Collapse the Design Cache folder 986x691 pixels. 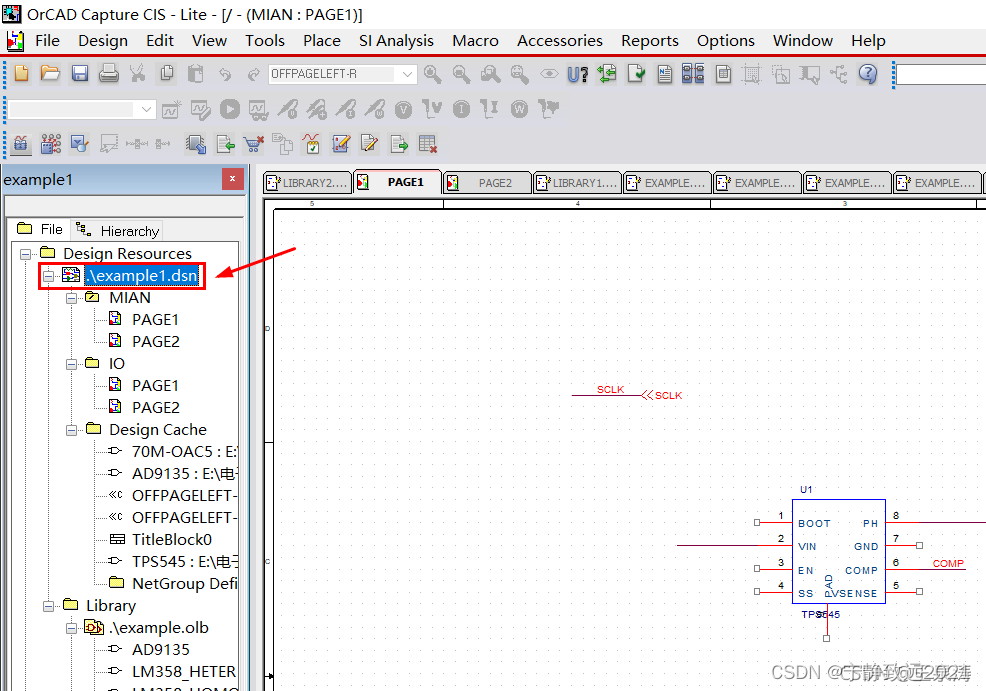coord(72,430)
